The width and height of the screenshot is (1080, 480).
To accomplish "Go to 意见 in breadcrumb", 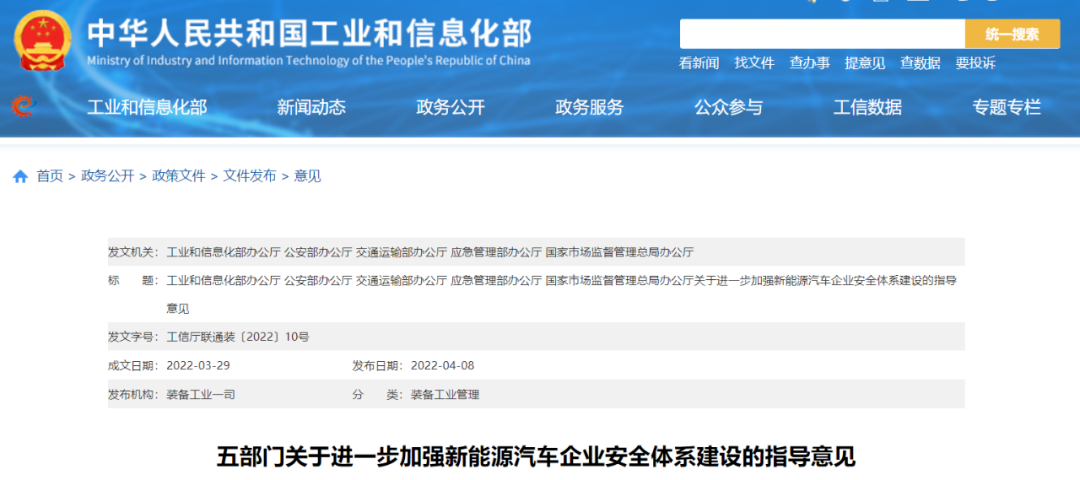I will (x=307, y=176).
